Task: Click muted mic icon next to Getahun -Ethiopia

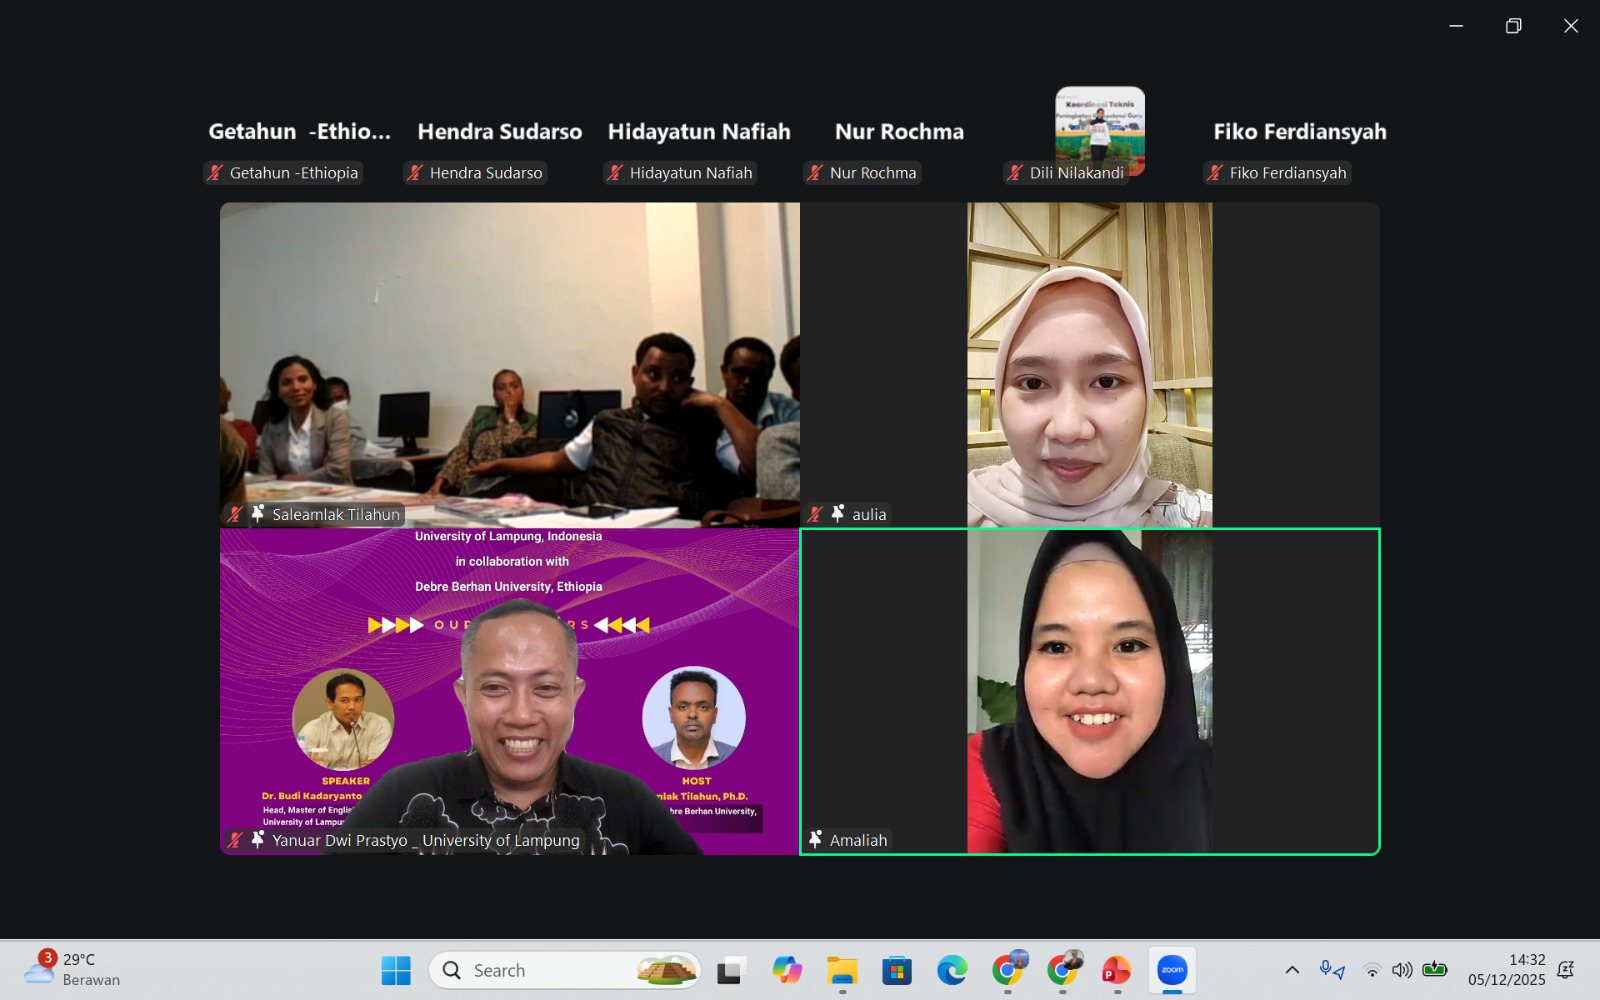Action: 214,173
